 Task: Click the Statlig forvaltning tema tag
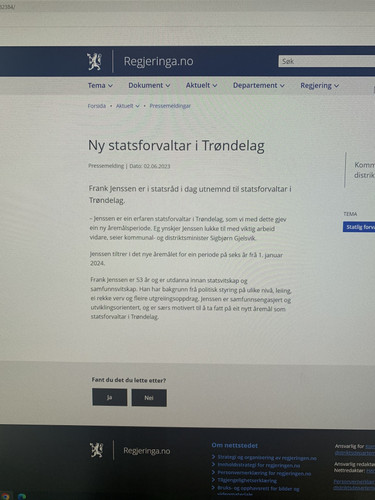pyautogui.click(x=359, y=227)
